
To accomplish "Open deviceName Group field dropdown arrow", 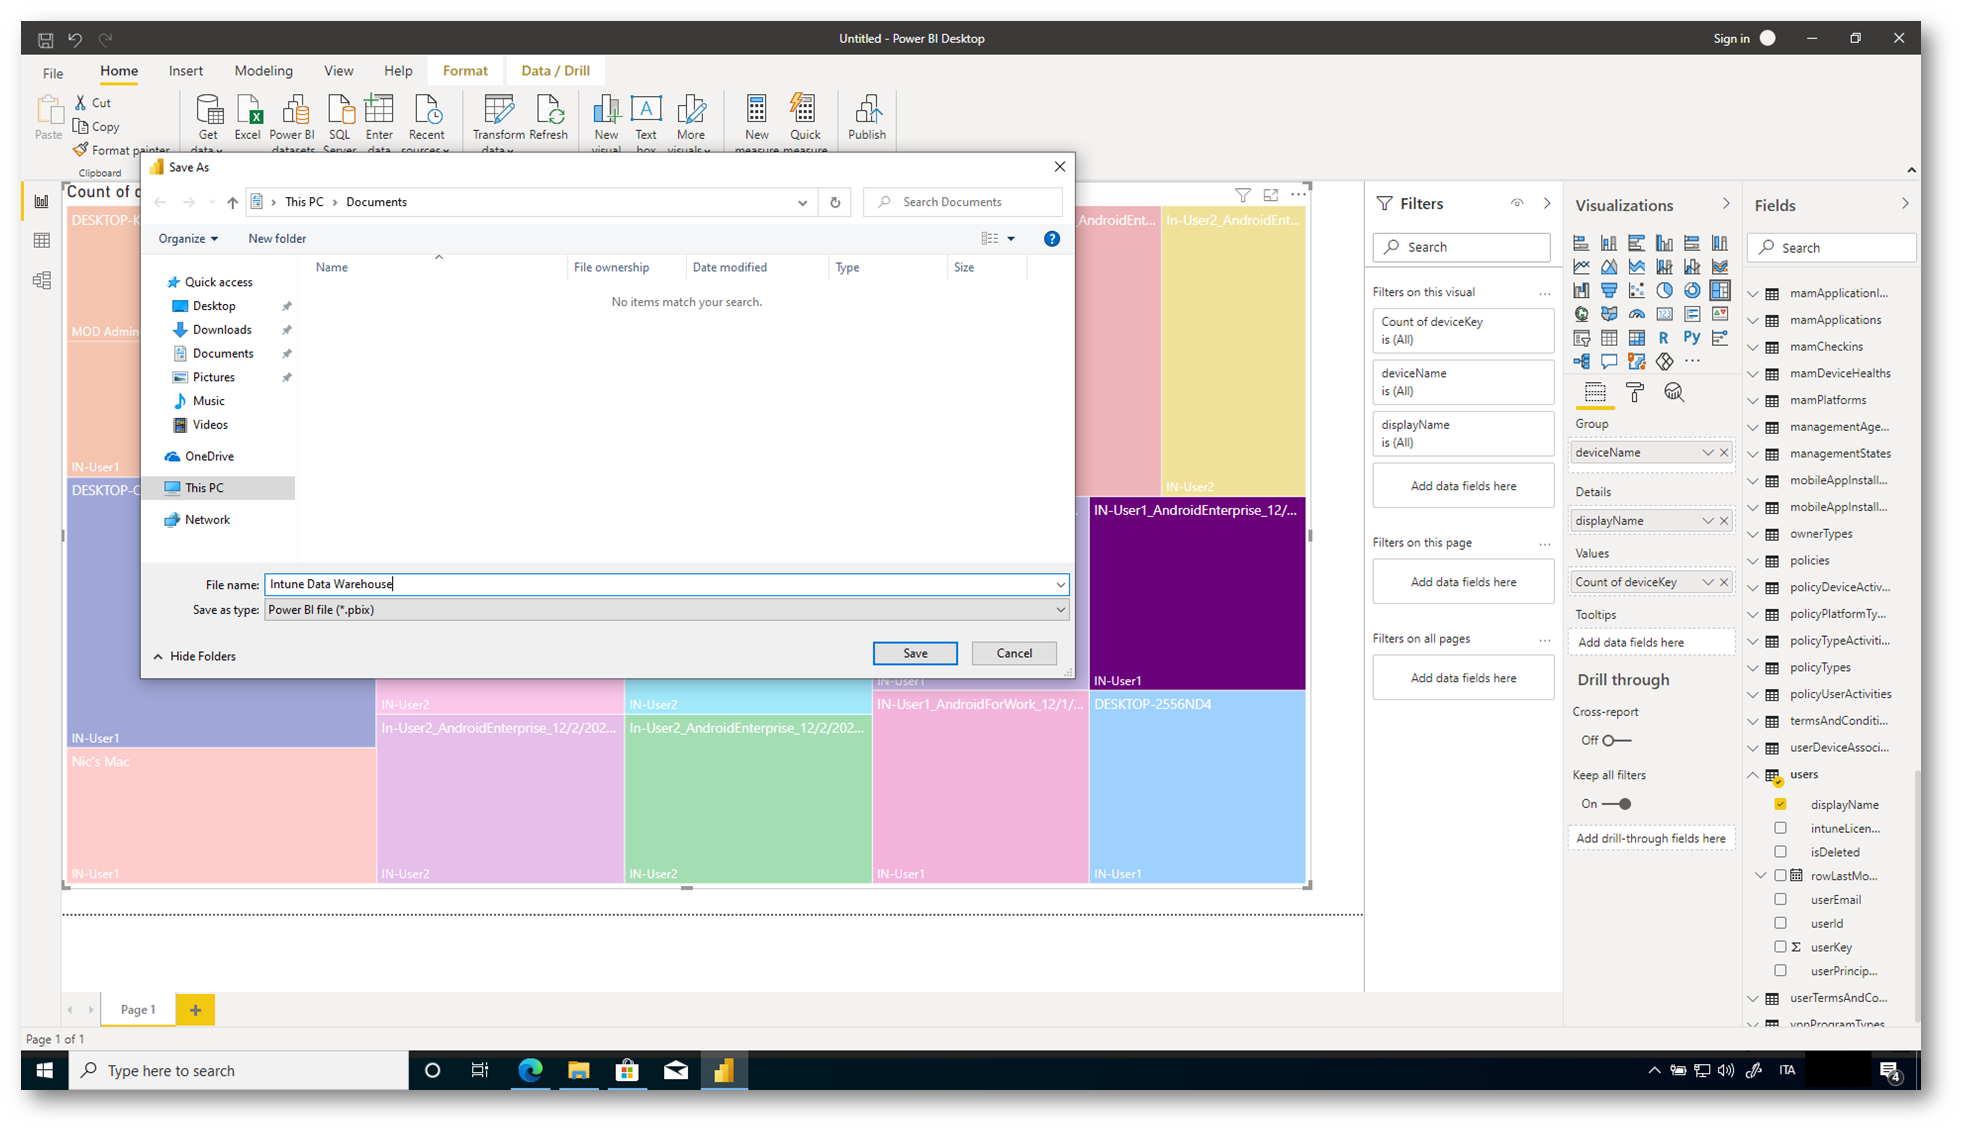I will pyautogui.click(x=1708, y=453).
